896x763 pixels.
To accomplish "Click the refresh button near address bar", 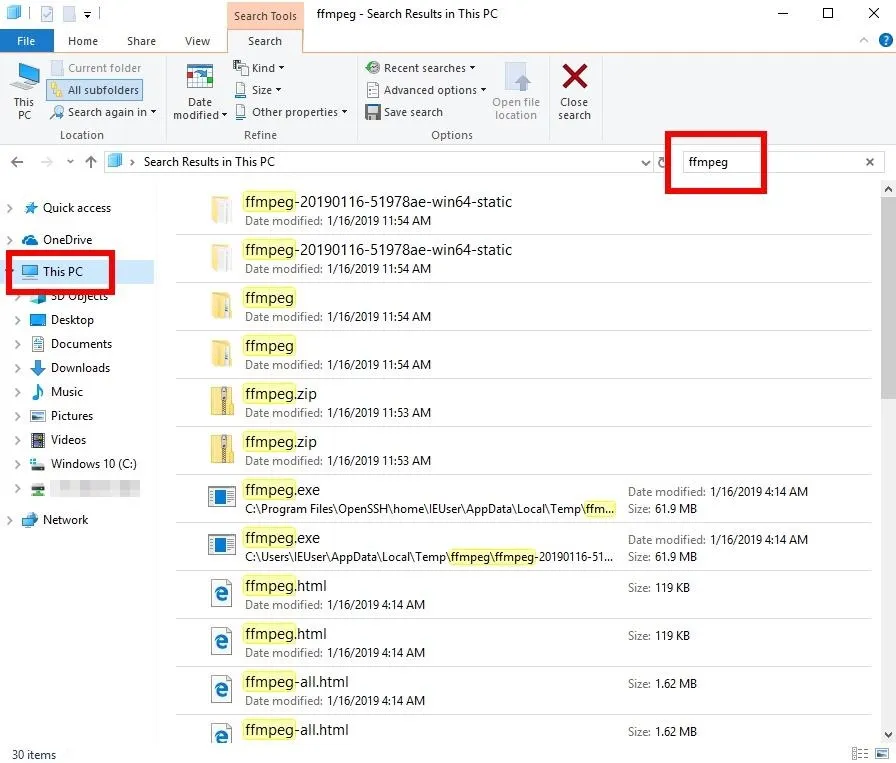I will [662, 163].
